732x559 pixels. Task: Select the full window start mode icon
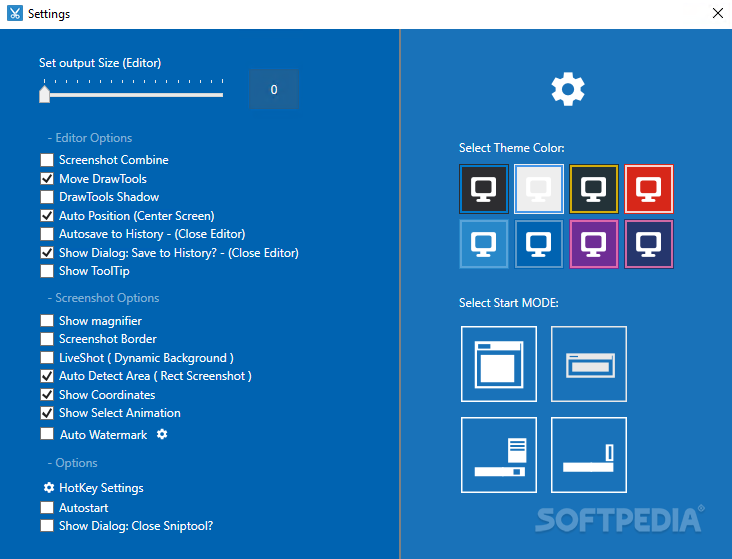coord(498,364)
